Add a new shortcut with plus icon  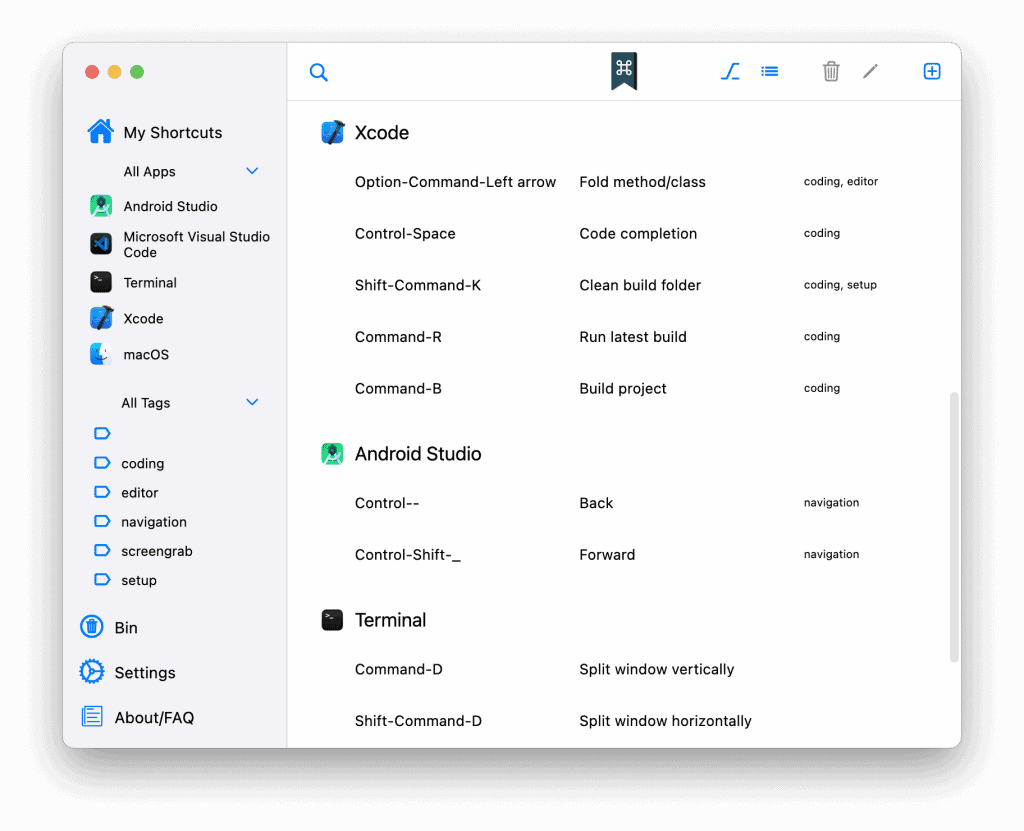pos(932,71)
